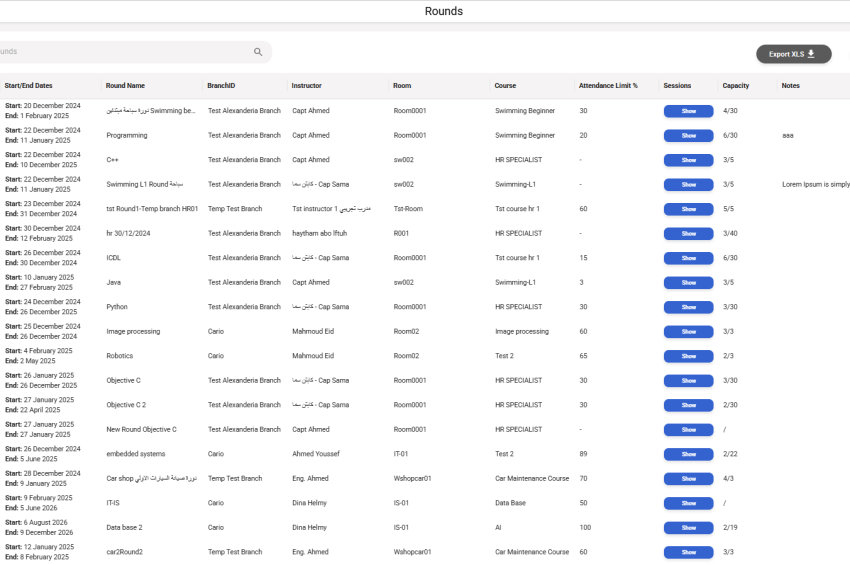This screenshot has height=565, width=850.
Task: Click the ICDL round name
Action: coord(114,258)
